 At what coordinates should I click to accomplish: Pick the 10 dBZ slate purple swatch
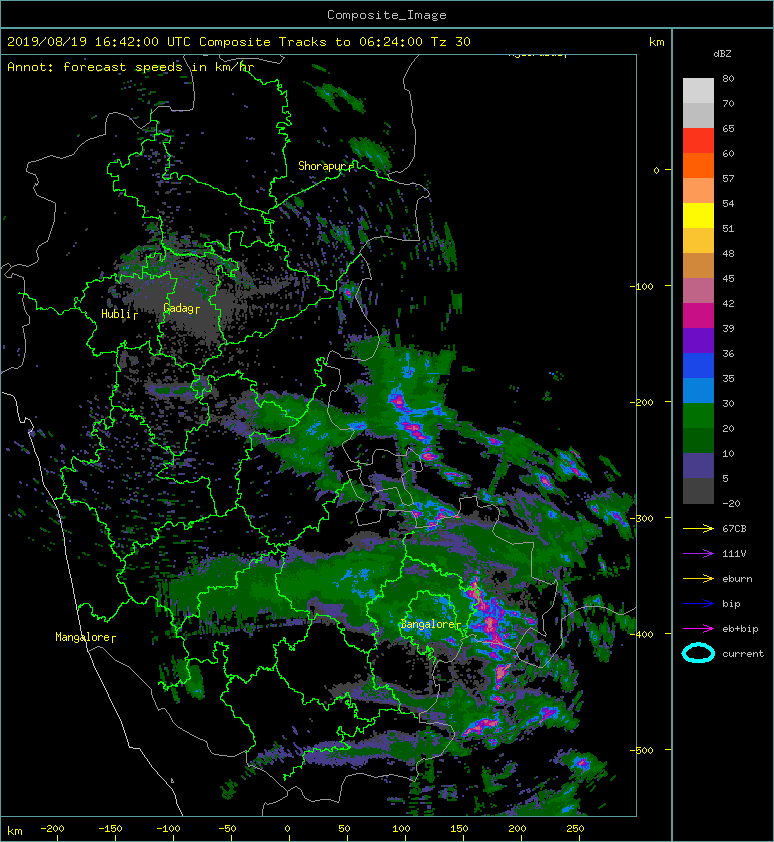pyautogui.click(x=698, y=465)
